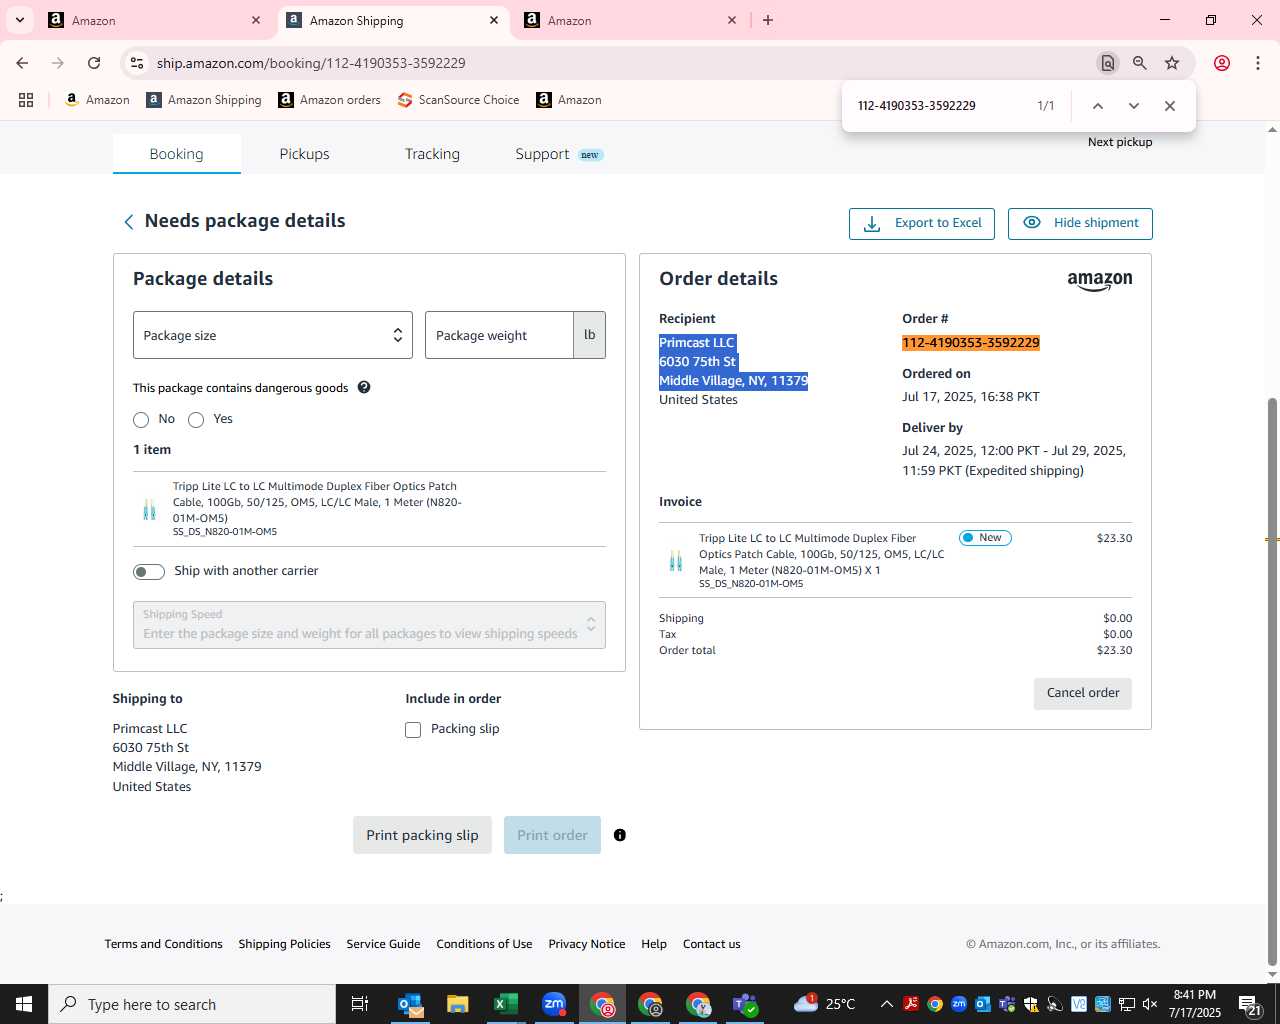
Task: Click the Windows Start button
Action: click(24, 1004)
